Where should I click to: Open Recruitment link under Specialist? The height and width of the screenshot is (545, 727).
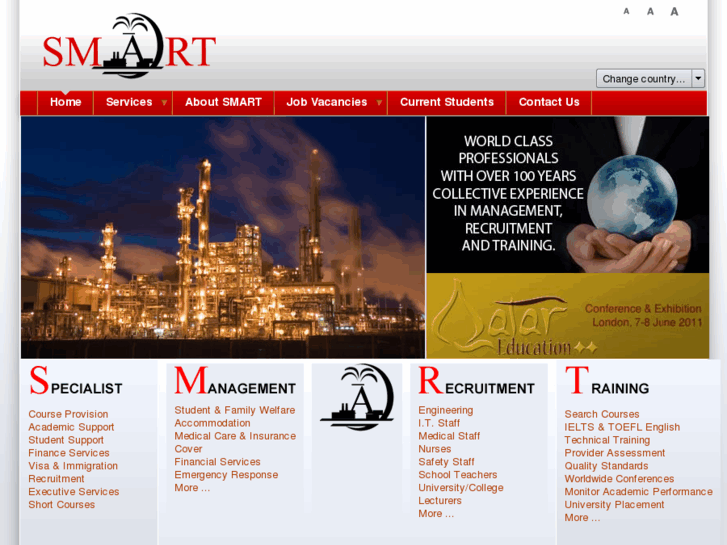tap(56, 479)
